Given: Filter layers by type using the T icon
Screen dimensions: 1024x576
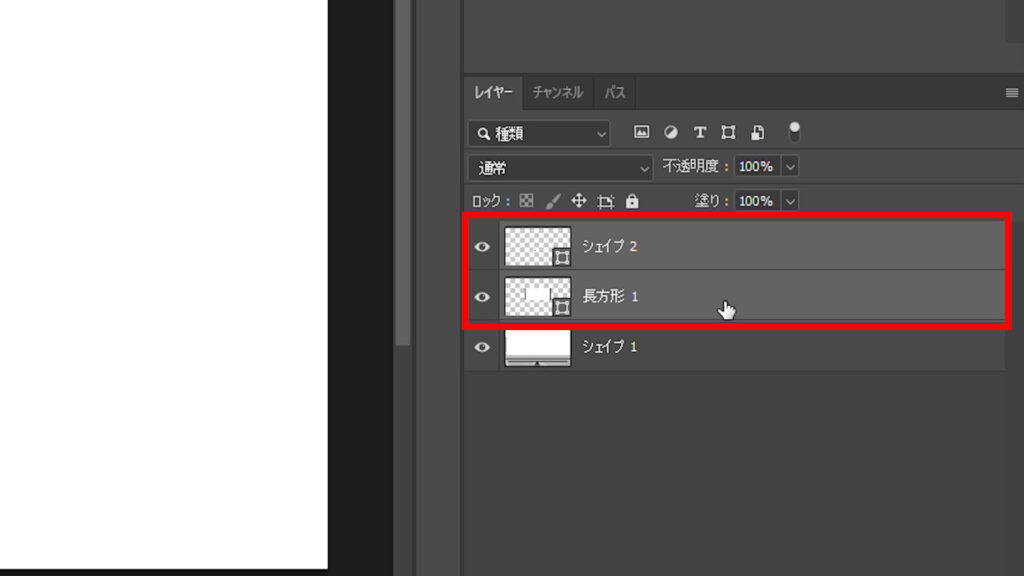Looking at the screenshot, I should (699, 131).
